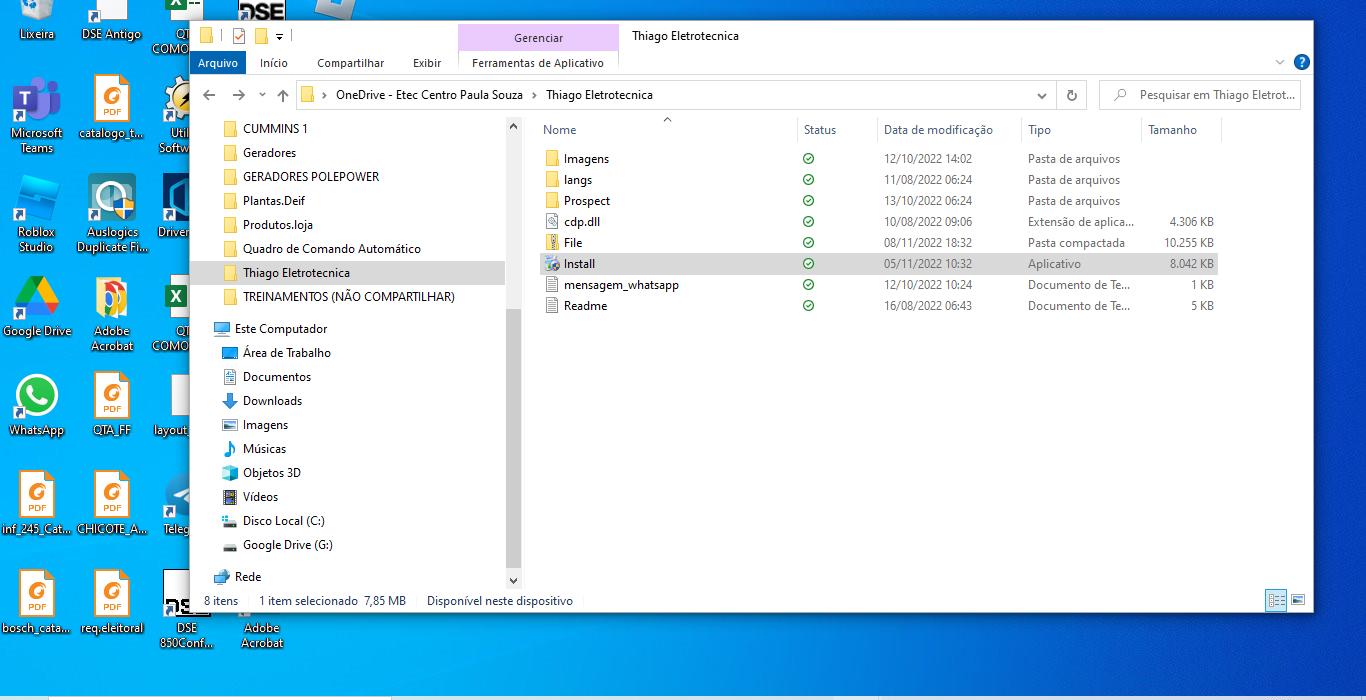
Task: Open the recent locations dropdown arrow
Action: click(x=262, y=95)
